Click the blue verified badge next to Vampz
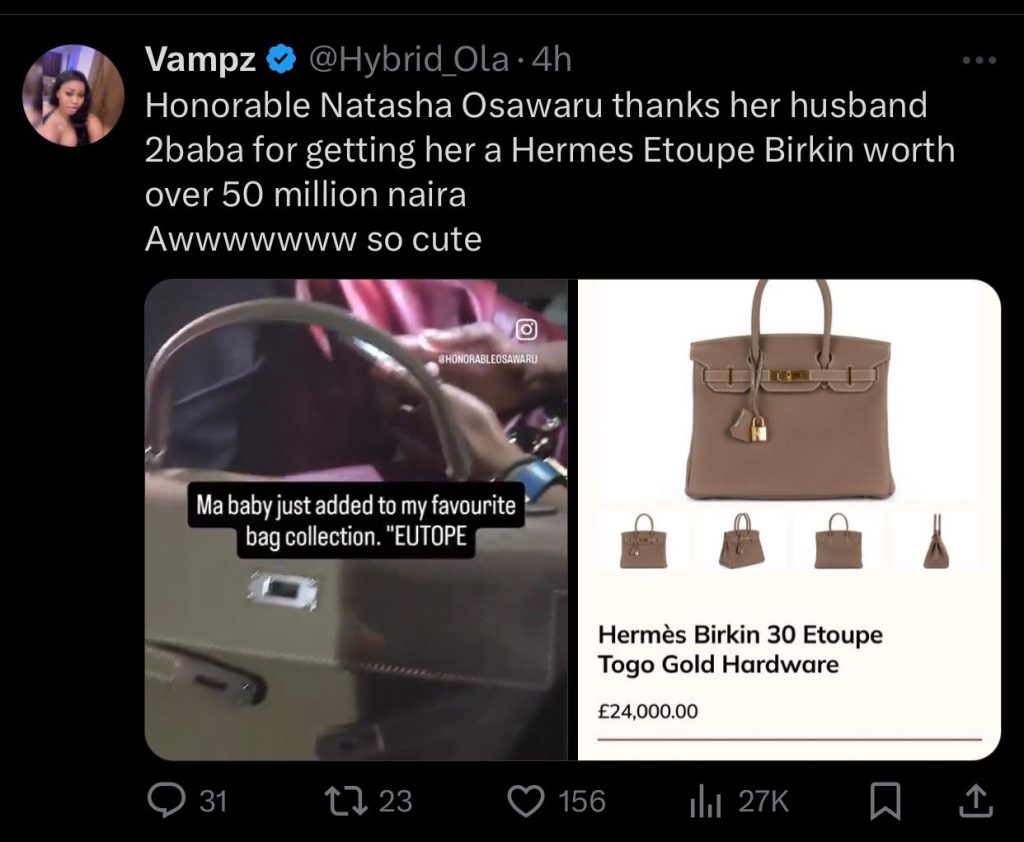The image size is (1024, 842). [282, 60]
